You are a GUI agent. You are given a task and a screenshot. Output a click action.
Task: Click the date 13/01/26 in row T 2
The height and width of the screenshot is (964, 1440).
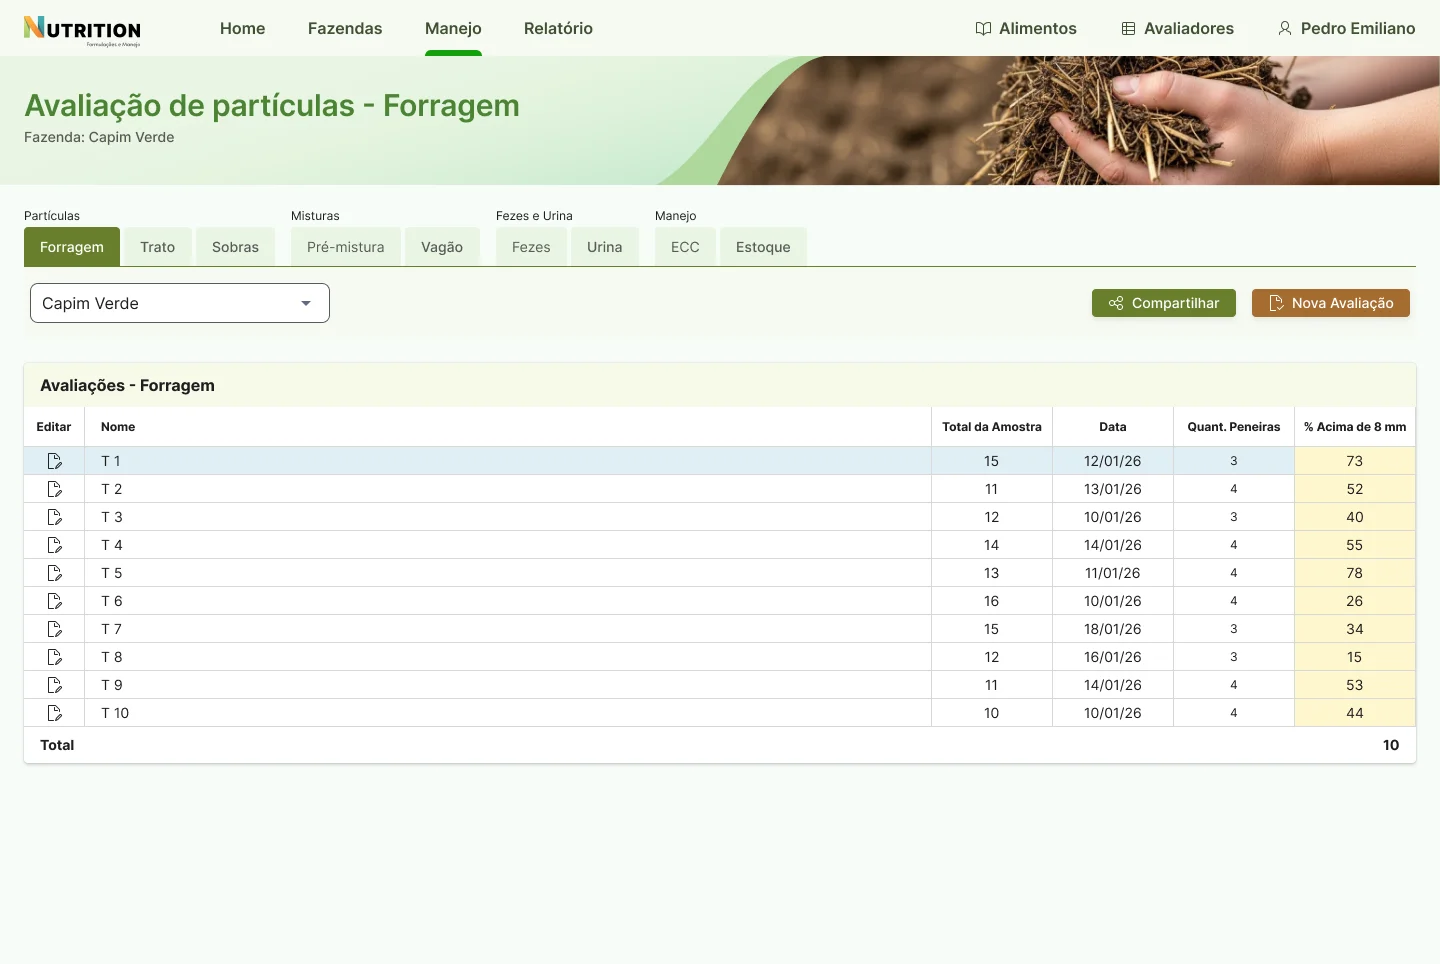coord(1113,489)
